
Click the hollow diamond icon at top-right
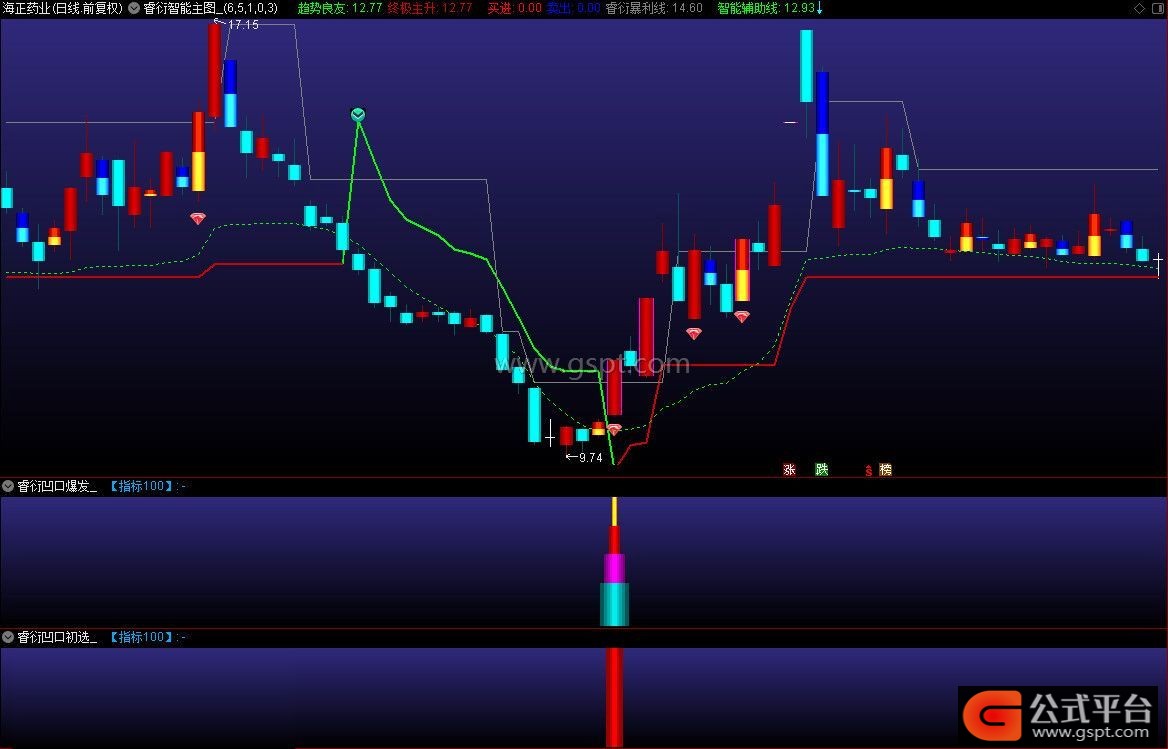point(1139,8)
